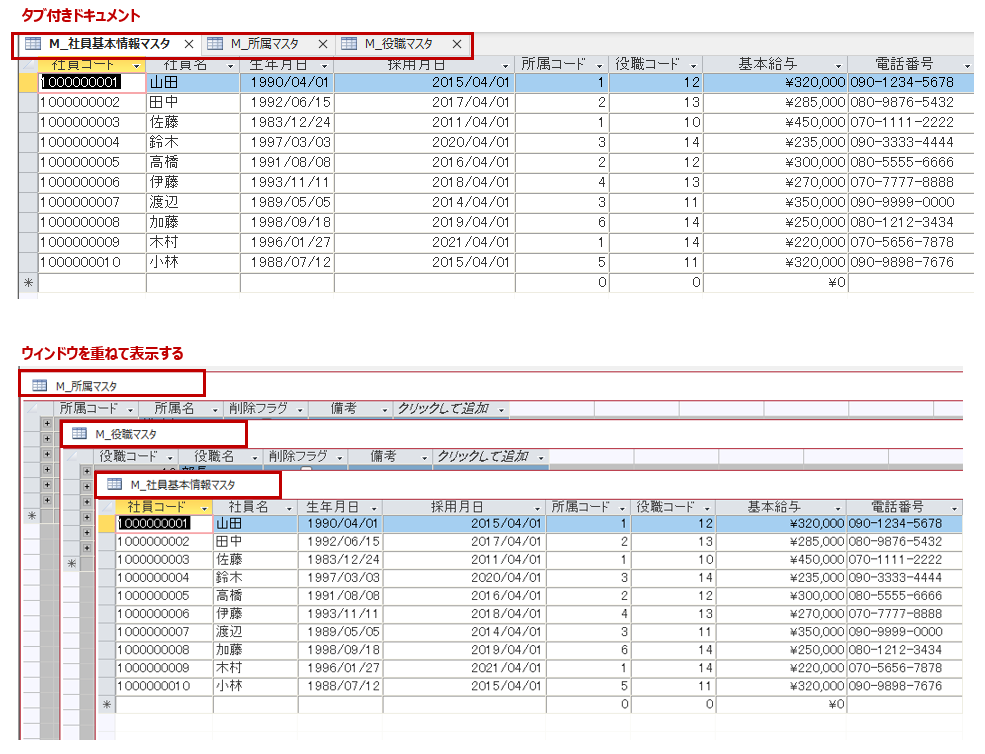
Task: Click 備考 column header in M_役職マスタ window
Action: (382, 456)
